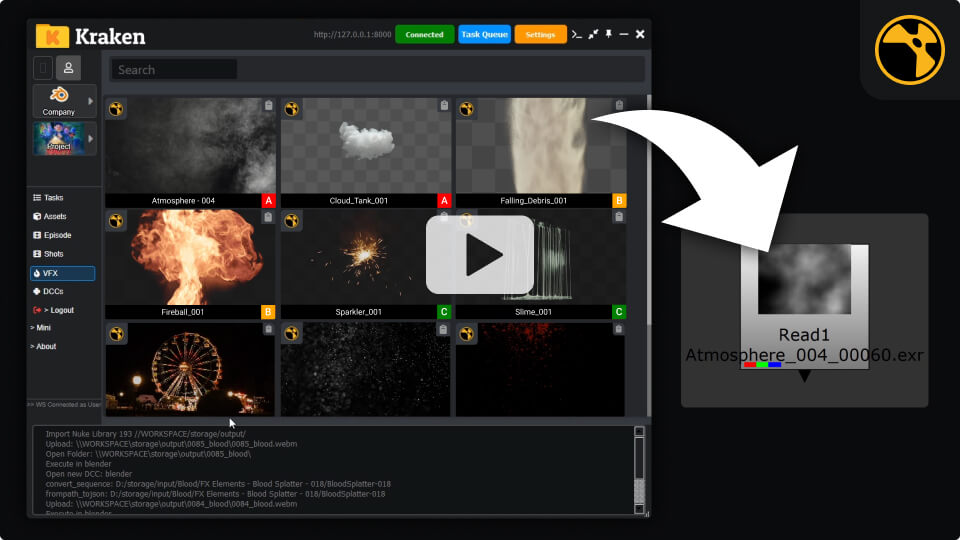Open the VFX section in the sidebar

(62, 273)
